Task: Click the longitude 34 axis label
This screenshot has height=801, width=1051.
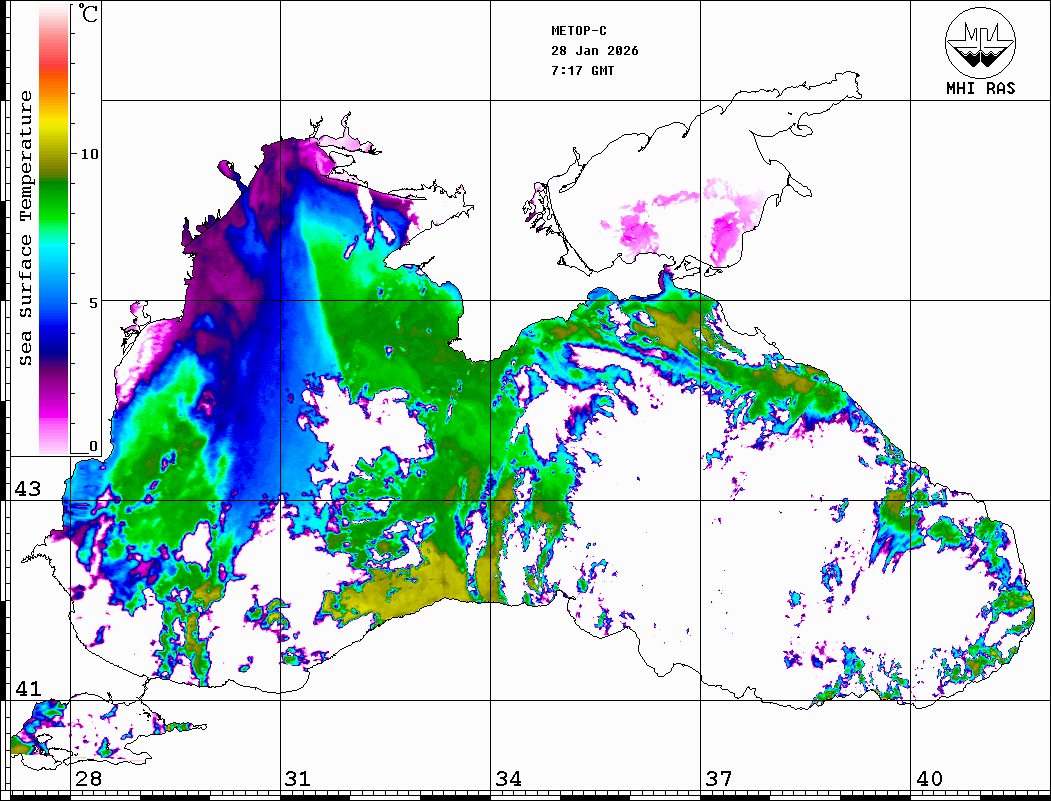Action: [508, 779]
